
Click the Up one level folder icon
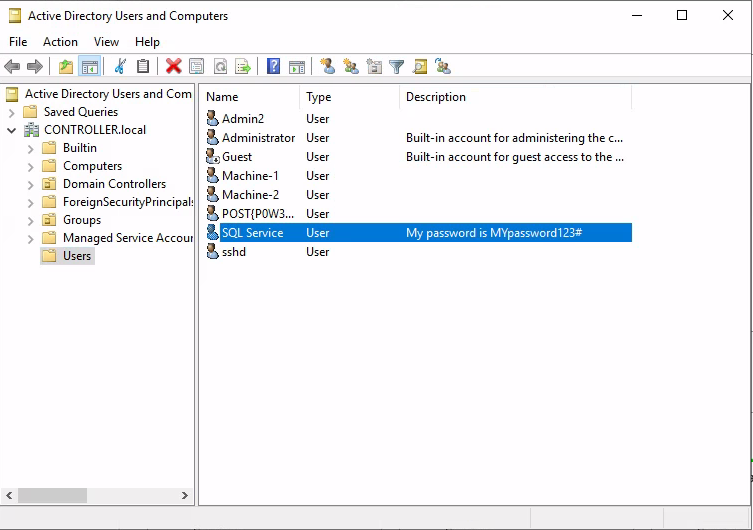(66, 67)
